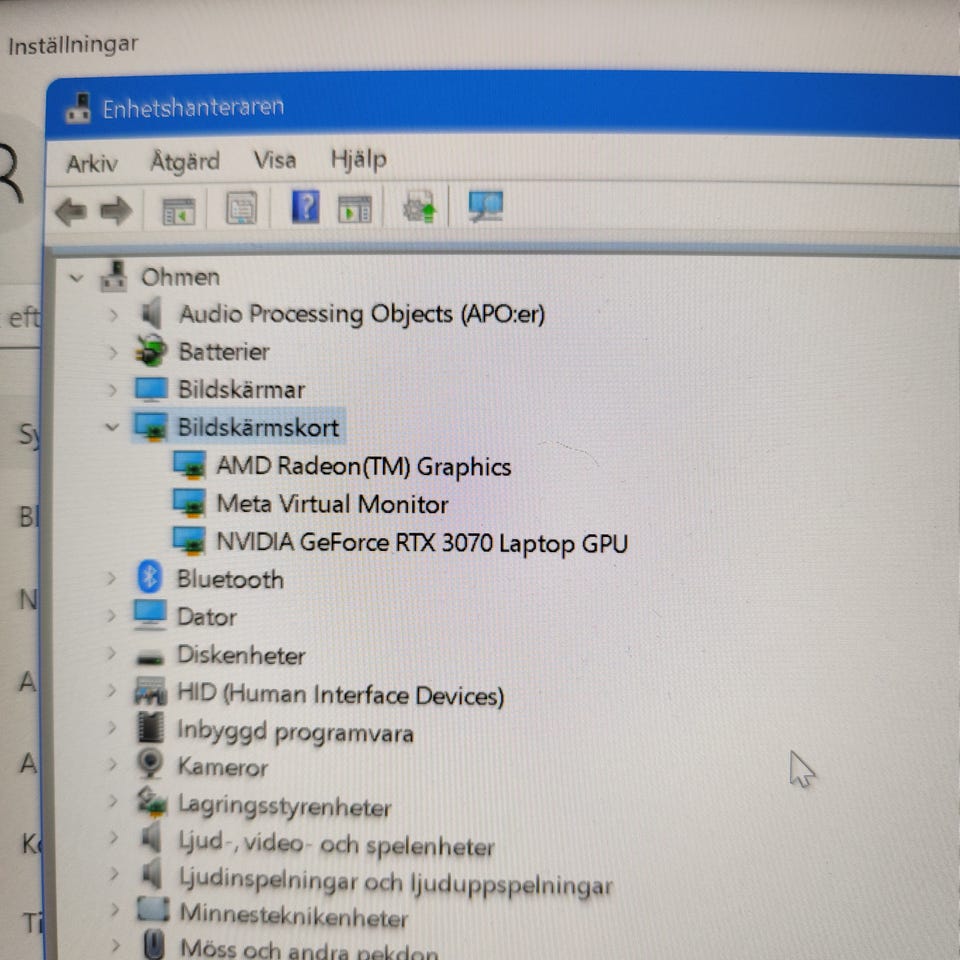Click the Update driver toolbar icon
960x960 pixels.
[x=419, y=207]
